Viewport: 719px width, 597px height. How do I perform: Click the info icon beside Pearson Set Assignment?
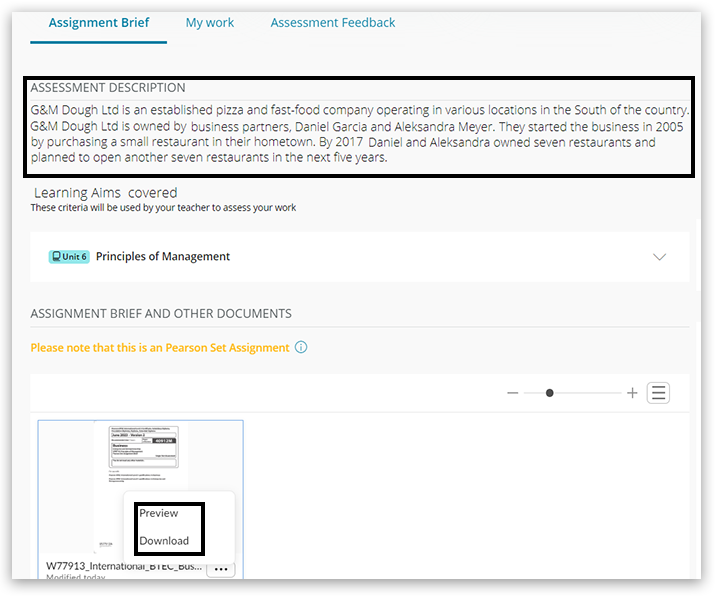pos(301,348)
